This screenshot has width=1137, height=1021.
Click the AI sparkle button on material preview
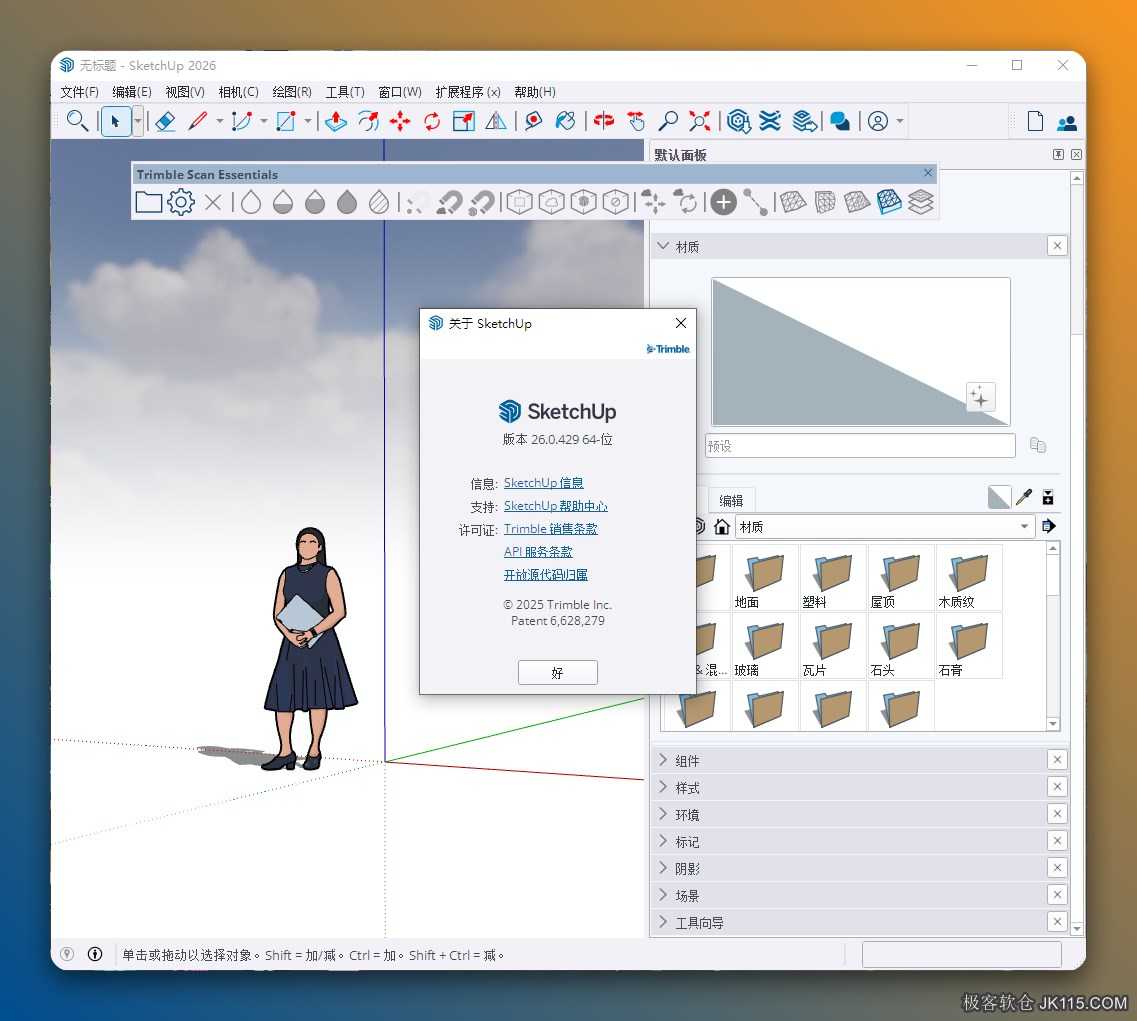[980, 397]
